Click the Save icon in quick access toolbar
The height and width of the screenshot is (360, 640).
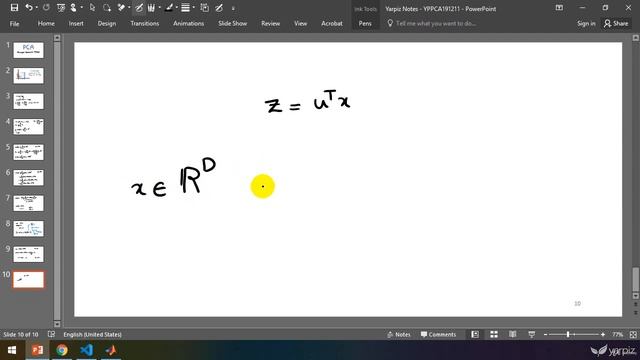pyautogui.click(x=14, y=8)
